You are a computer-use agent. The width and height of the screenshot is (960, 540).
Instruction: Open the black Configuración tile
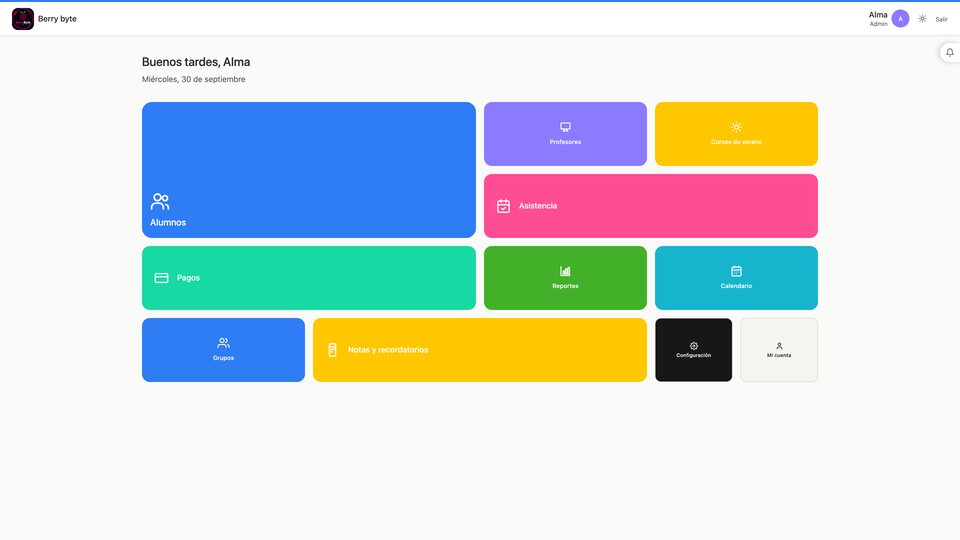coord(694,350)
